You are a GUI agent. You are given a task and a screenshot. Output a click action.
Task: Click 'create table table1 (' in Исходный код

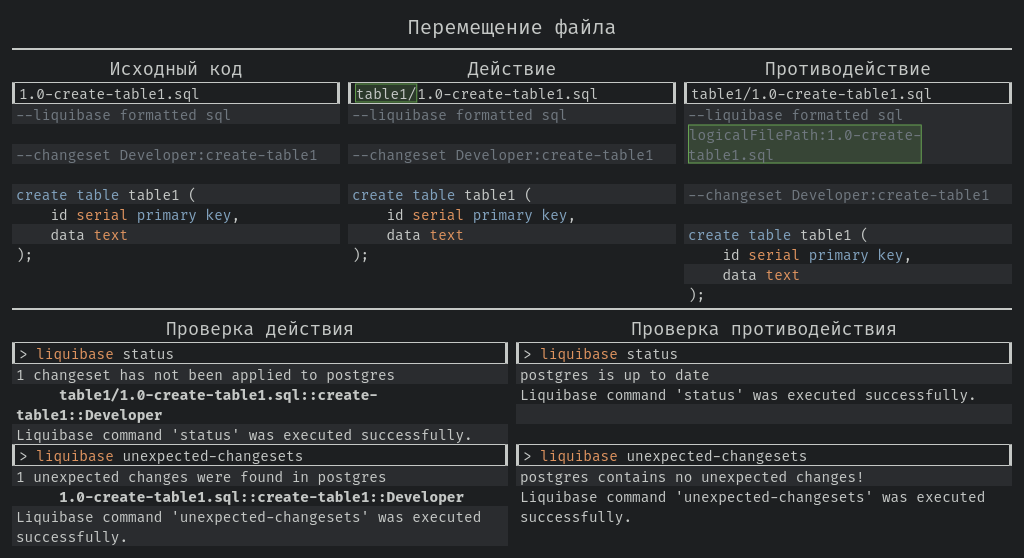(x=106, y=195)
